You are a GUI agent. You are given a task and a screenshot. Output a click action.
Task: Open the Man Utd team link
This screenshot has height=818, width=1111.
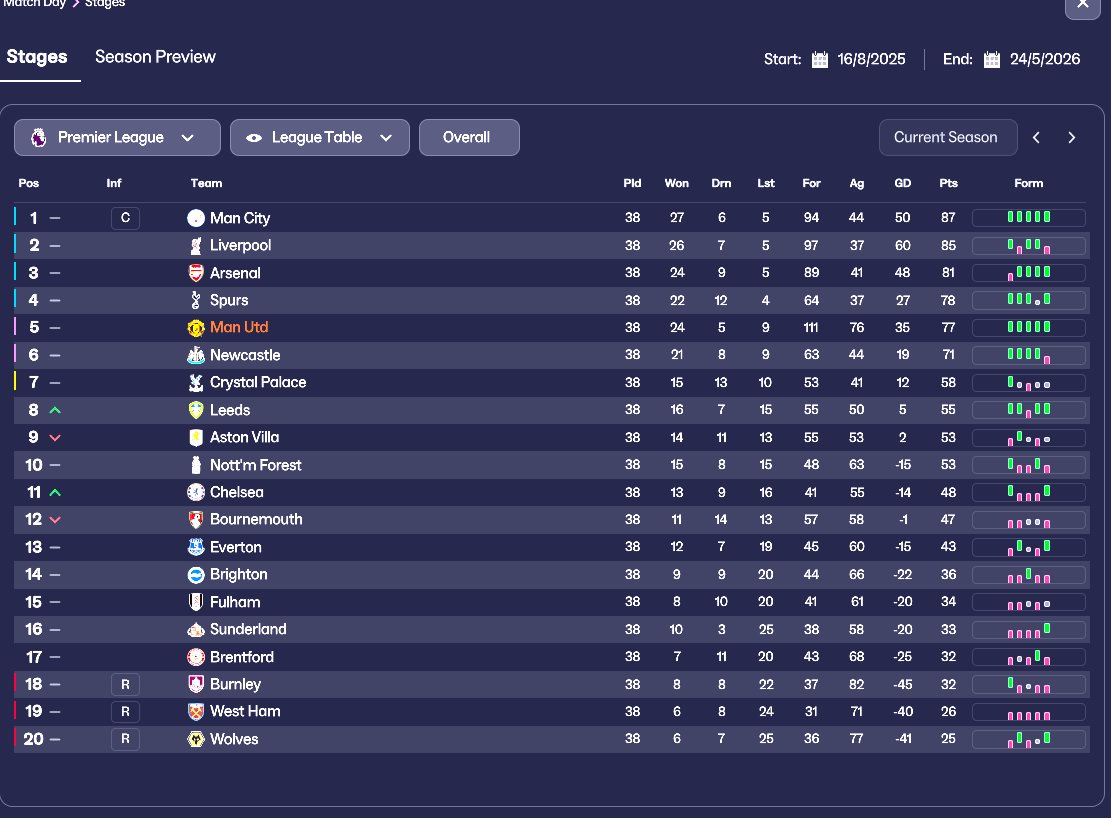click(239, 328)
